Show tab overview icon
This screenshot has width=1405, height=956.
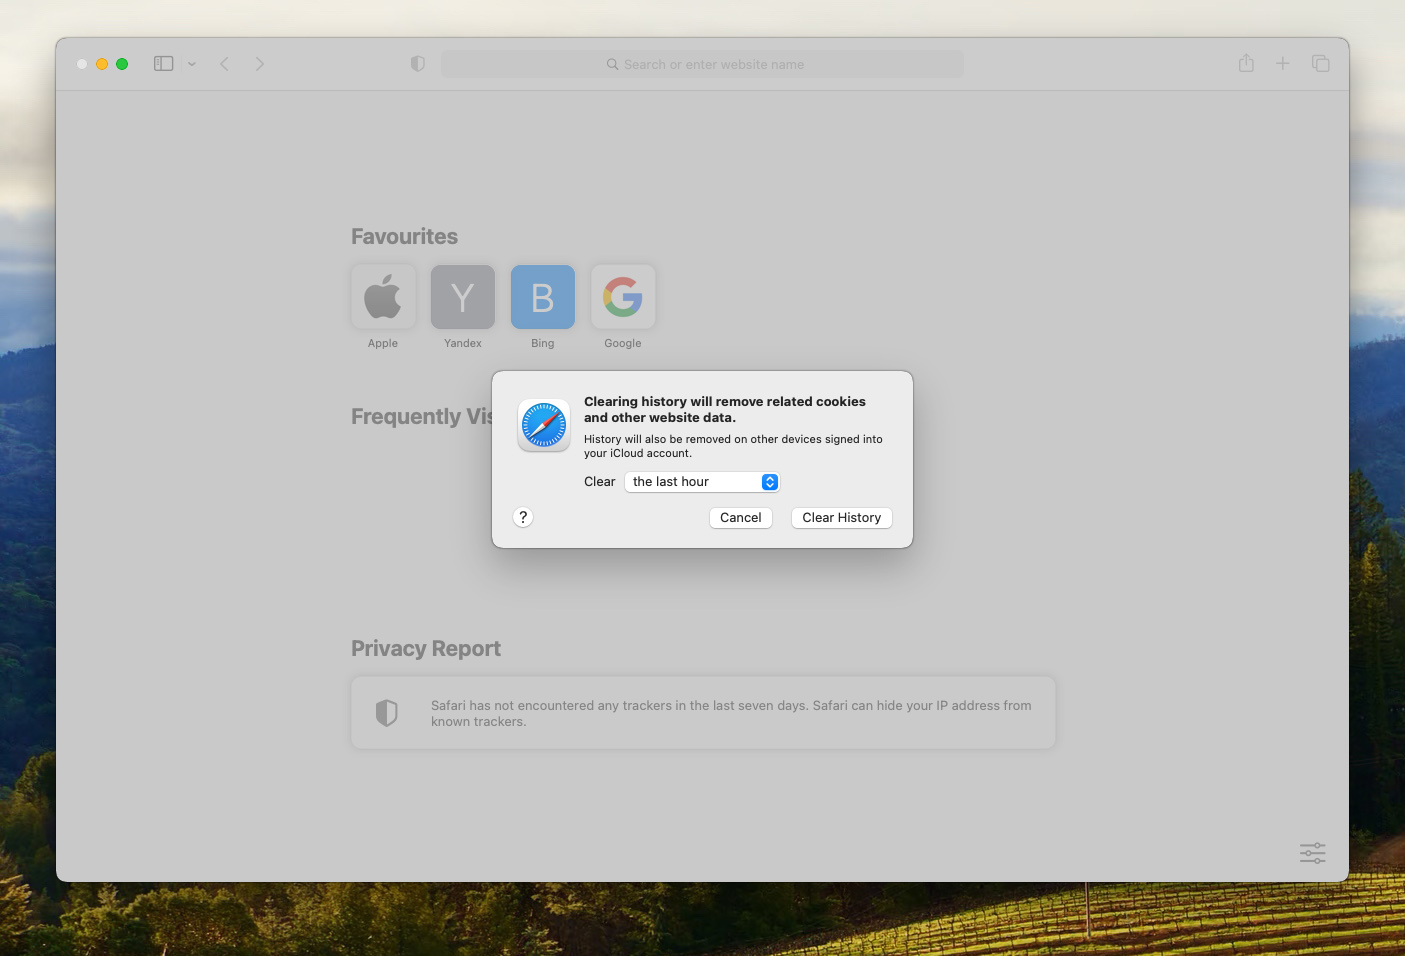[1321, 63]
